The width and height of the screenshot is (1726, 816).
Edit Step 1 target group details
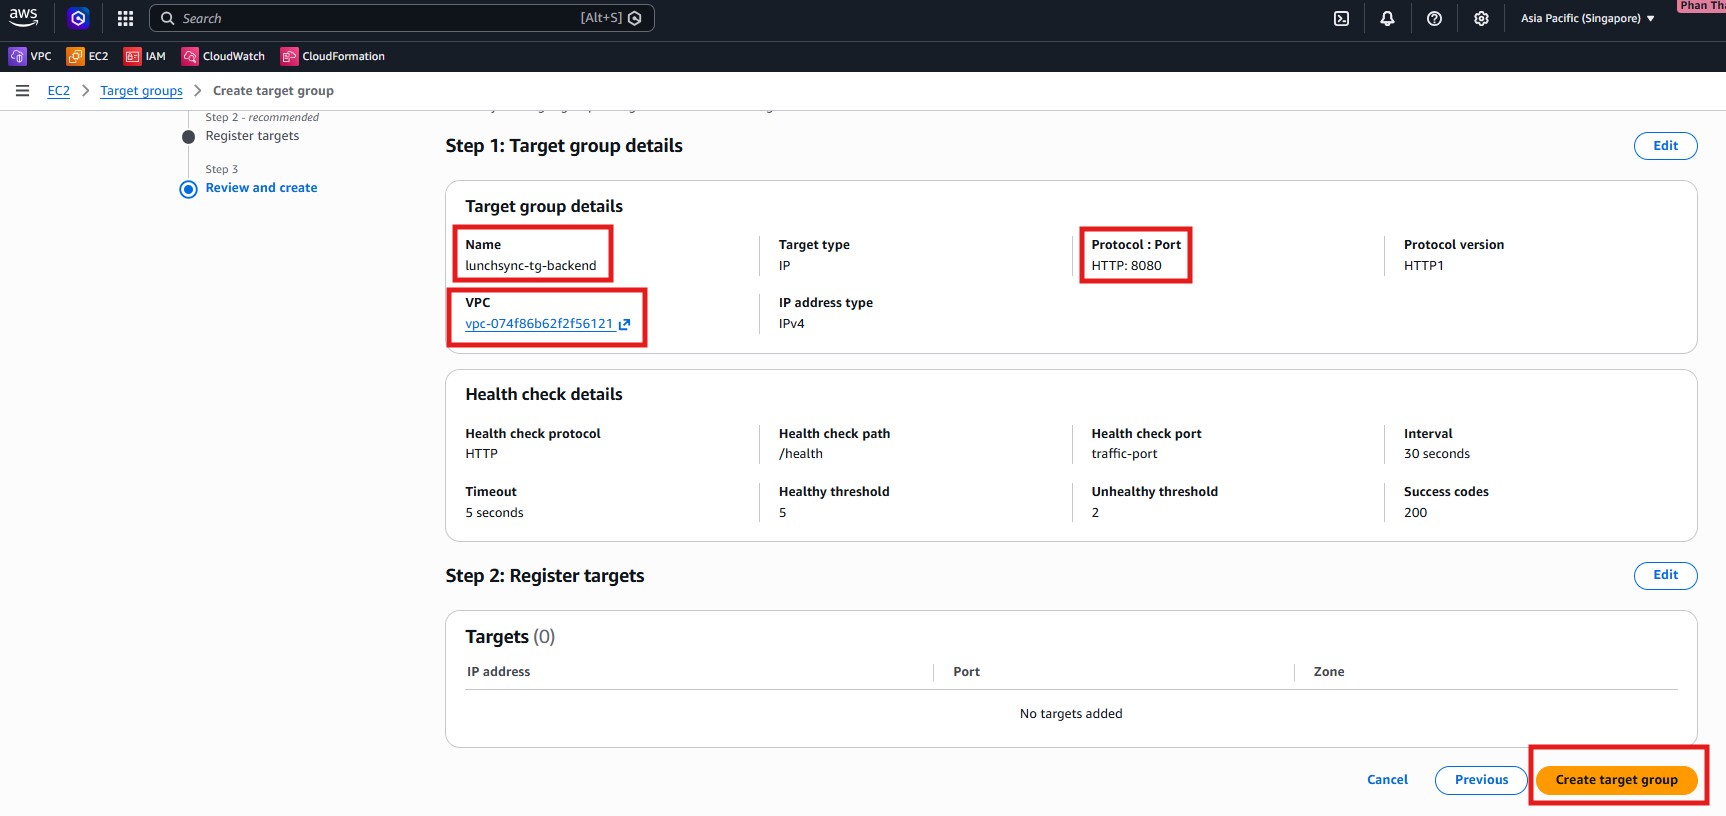point(1665,146)
